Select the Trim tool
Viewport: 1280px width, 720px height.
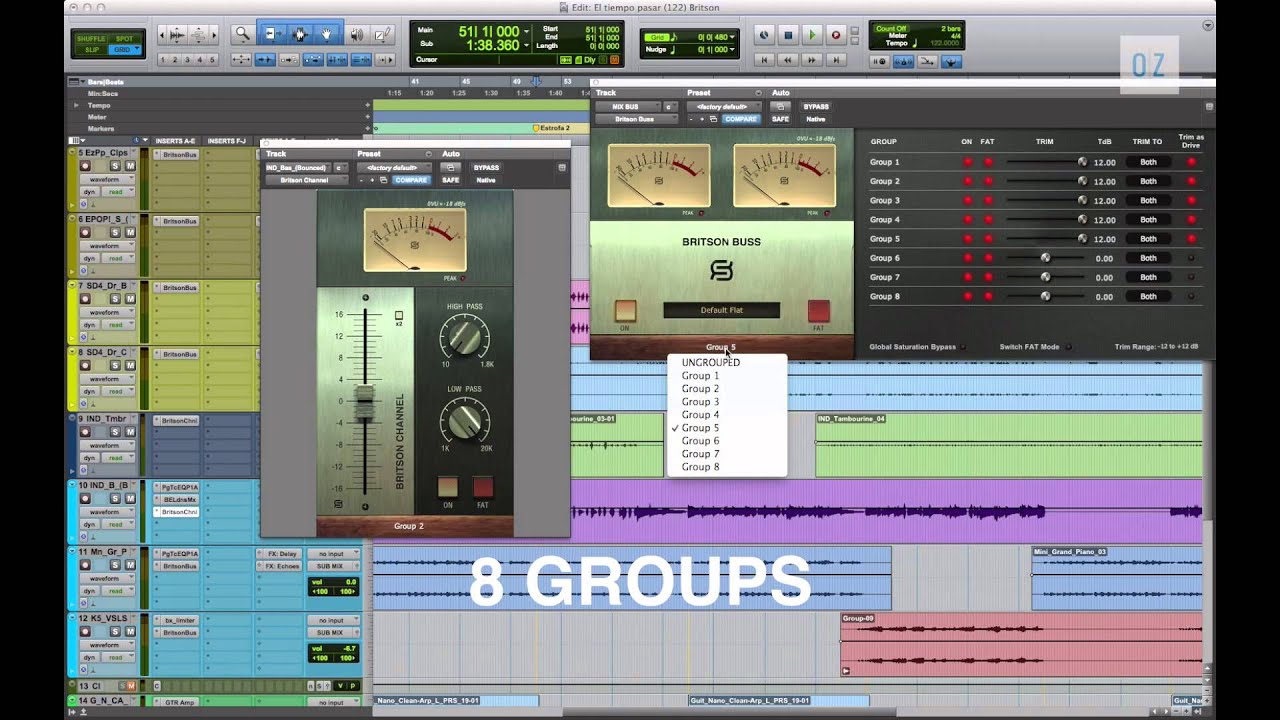pyautogui.click(x=272, y=35)
